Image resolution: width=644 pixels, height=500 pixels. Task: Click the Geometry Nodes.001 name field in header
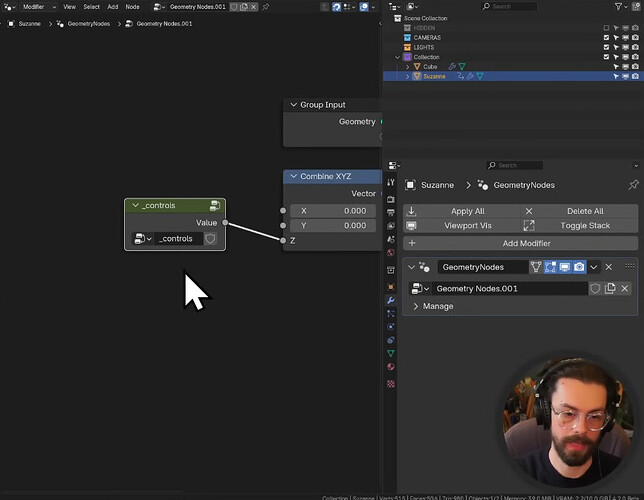(198, 7)
